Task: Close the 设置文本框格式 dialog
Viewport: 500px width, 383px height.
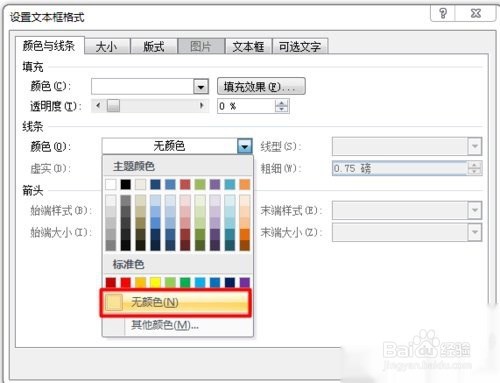Action: click(476, 13)
